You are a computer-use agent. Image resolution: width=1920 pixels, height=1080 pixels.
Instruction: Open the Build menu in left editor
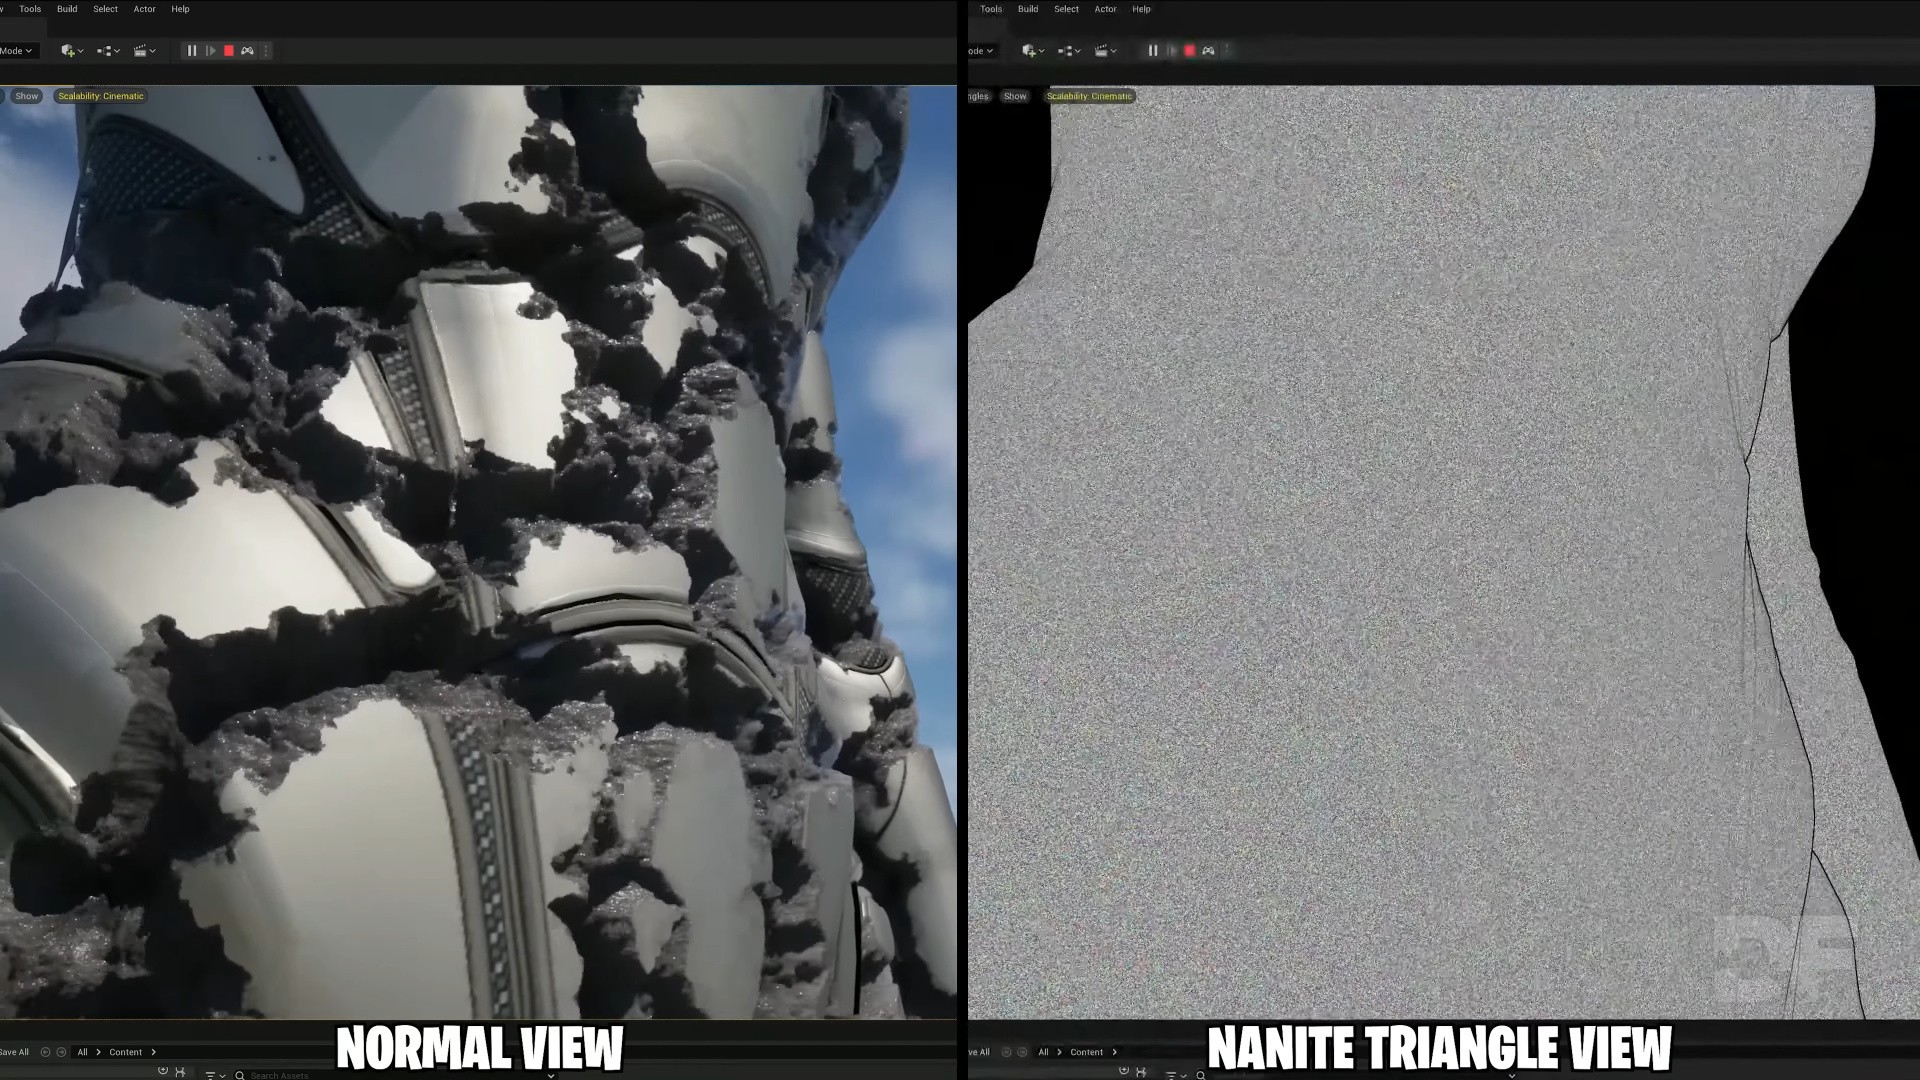pyautogui.click(x=67, y=9)
